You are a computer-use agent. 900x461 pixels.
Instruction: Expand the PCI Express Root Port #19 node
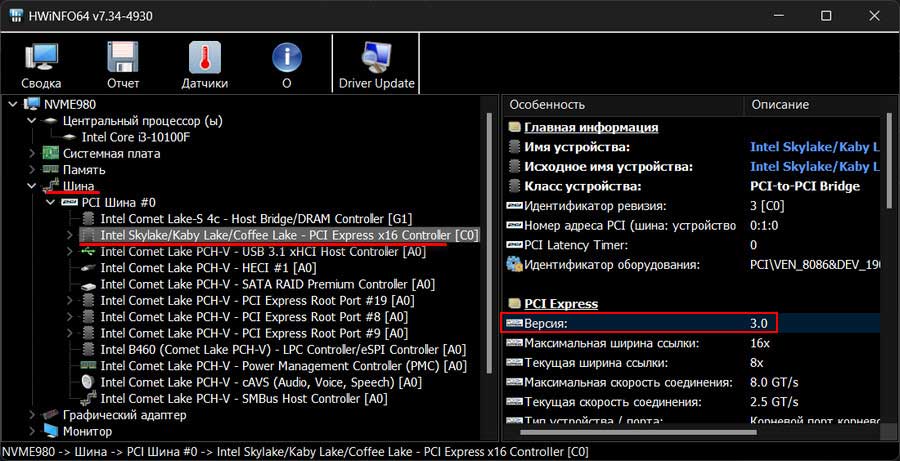point(69,300)
